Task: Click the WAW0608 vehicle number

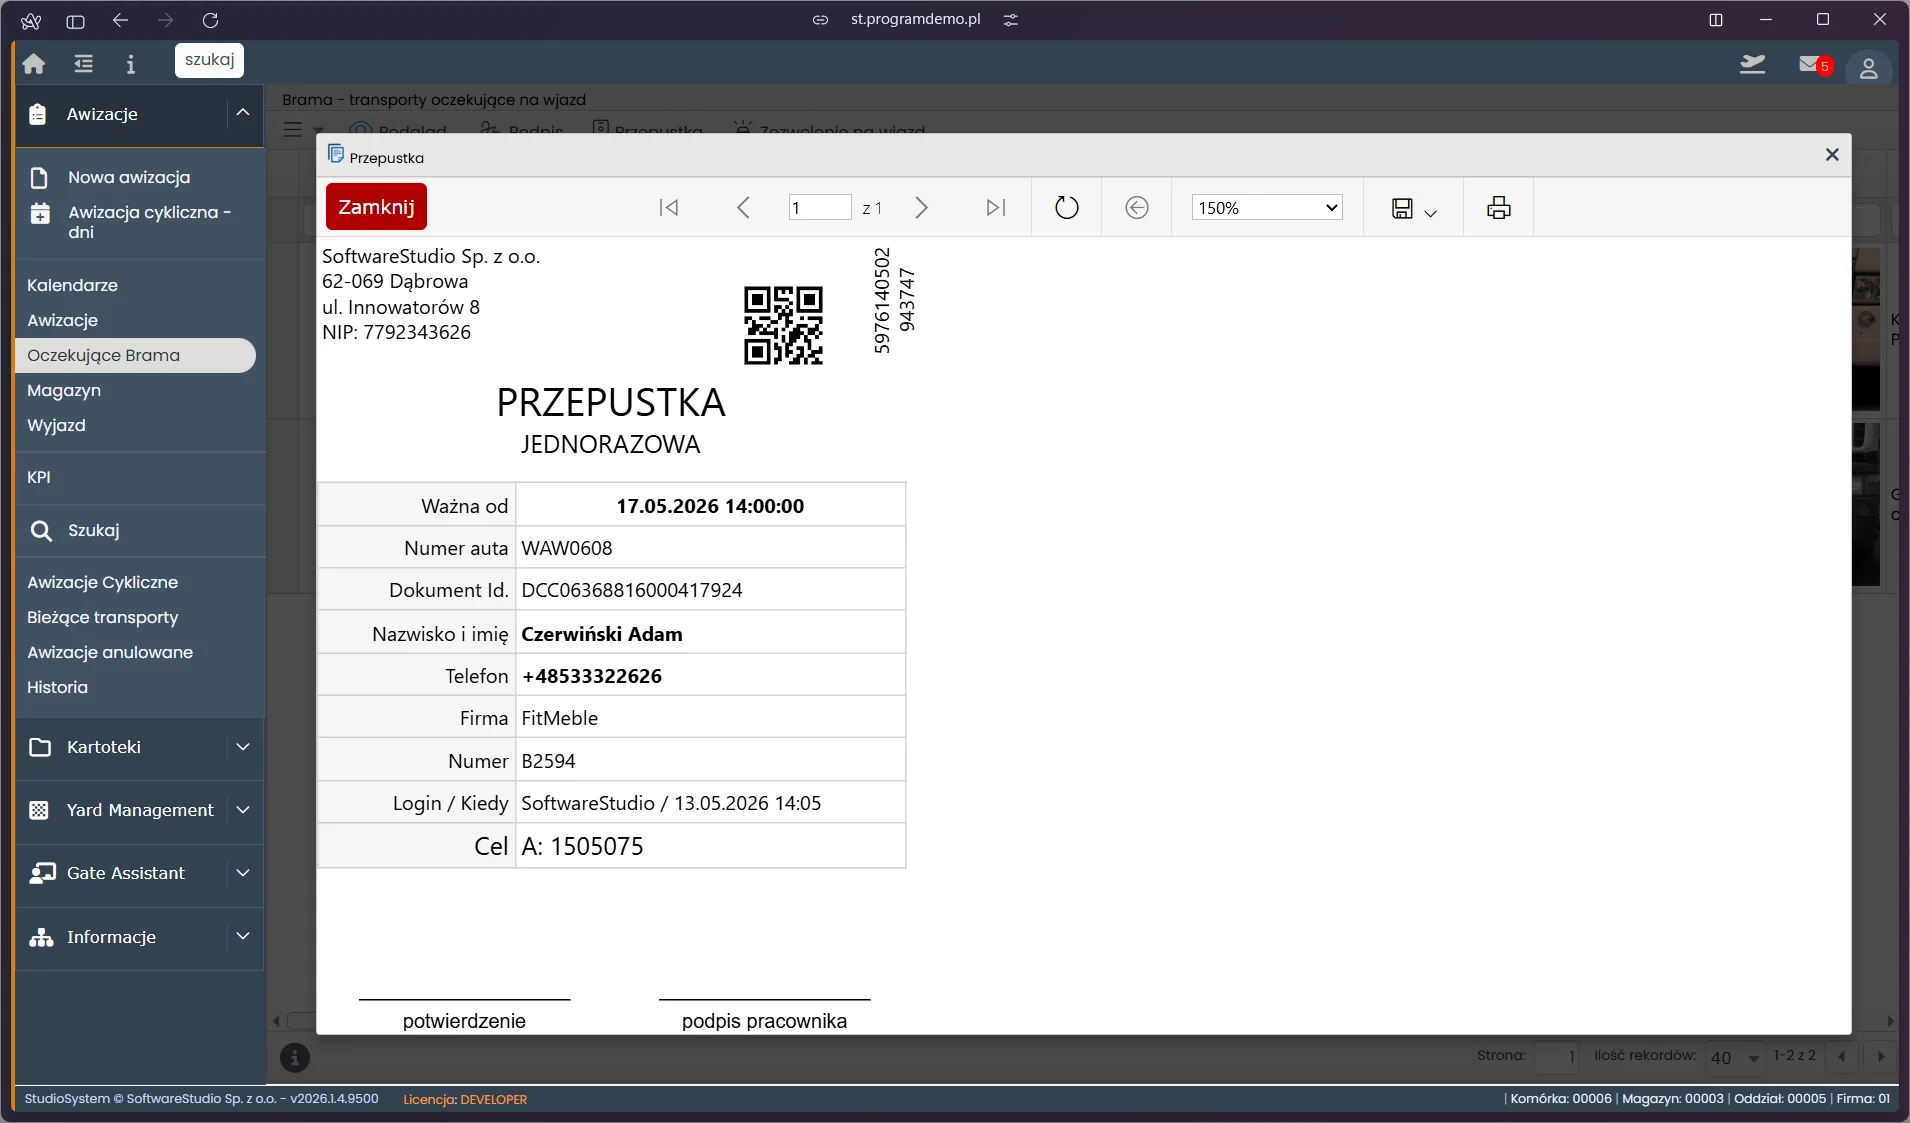Action: [x=567, y=548]
